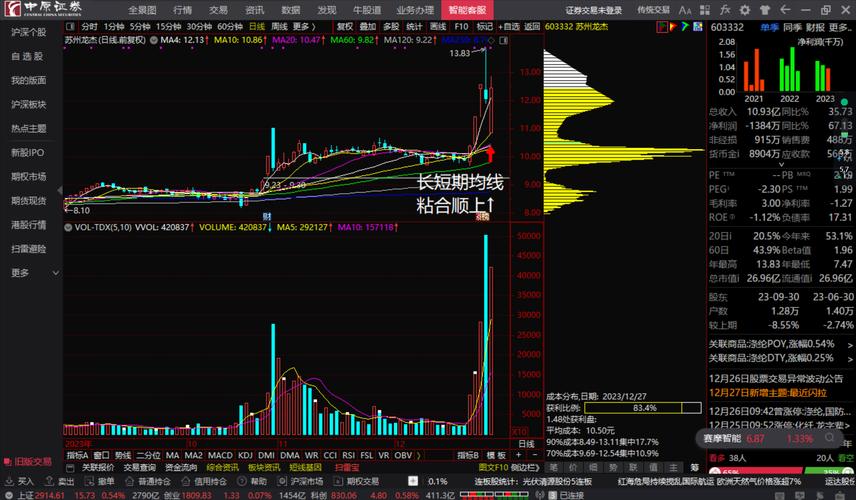Image resolution: width=856 pixels, height=500 pixels.
Task: Toggle the 筹 chip distribution button
Action: click(x=694, y=467)
